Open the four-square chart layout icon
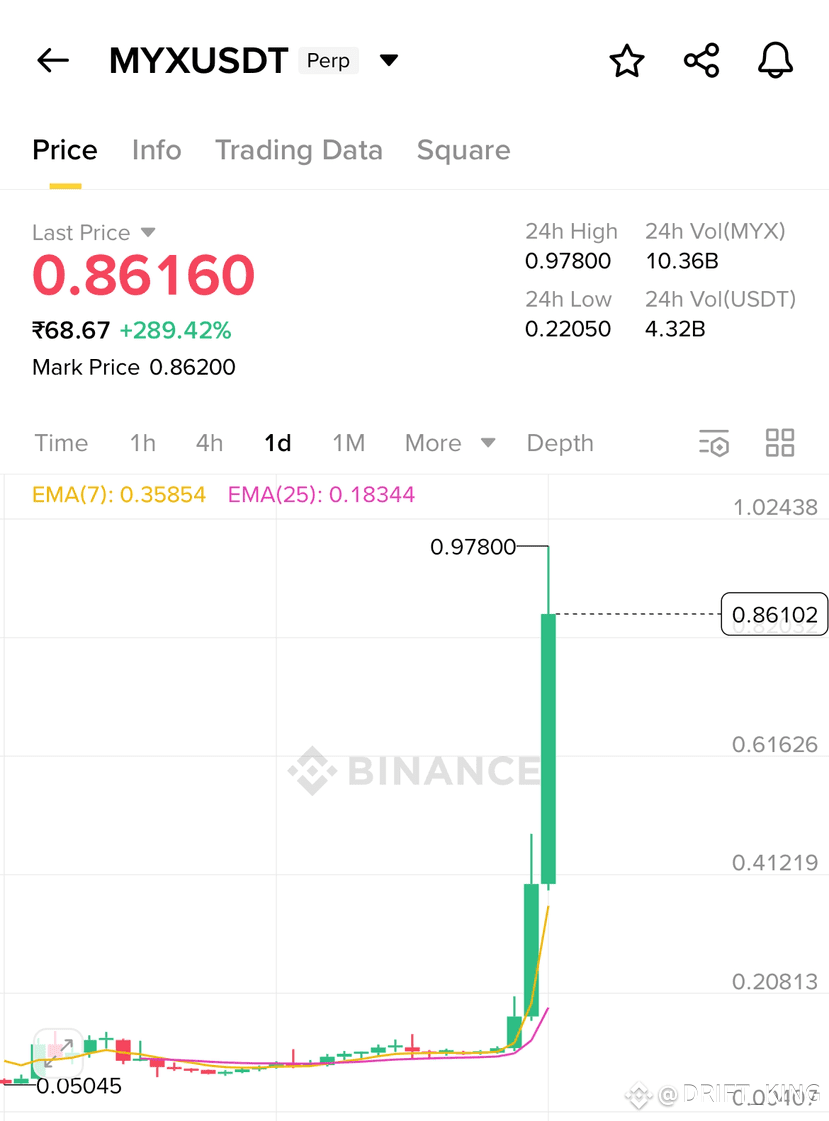The width and height of the screenshot is (829, 1121). (x=780, y=443)
